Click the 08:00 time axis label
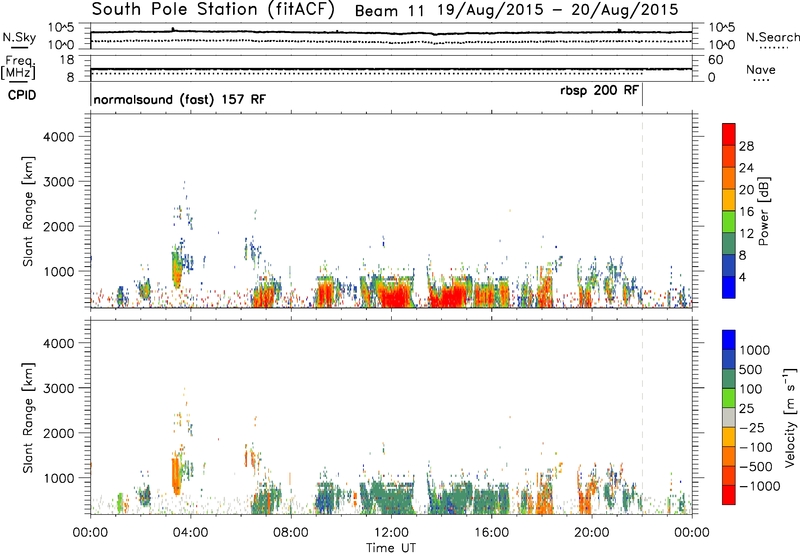Viewport: 800px width, 554px height. (x=290, y=533)
